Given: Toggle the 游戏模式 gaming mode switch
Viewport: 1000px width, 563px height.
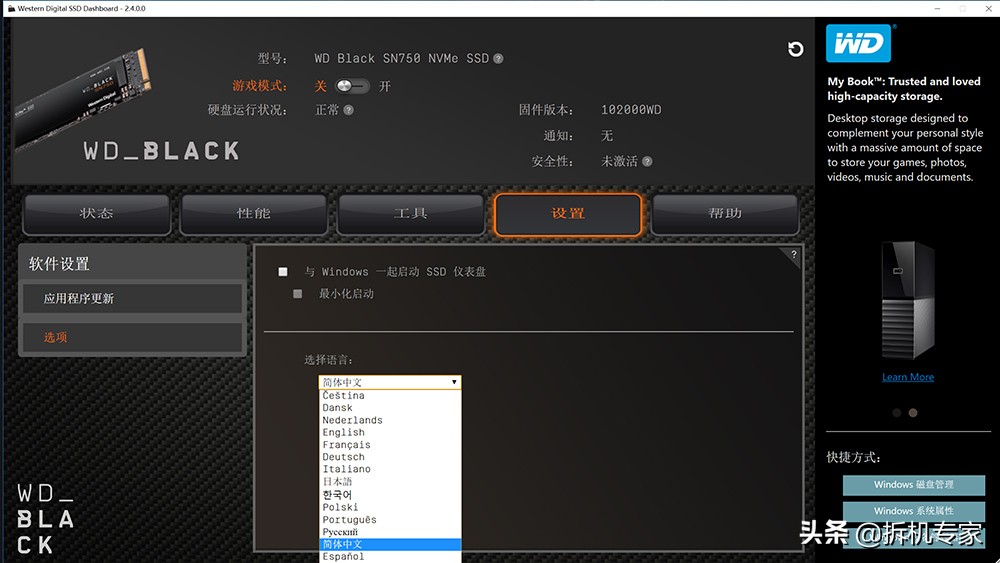Looking at the screenshot, I should (352, 86).
